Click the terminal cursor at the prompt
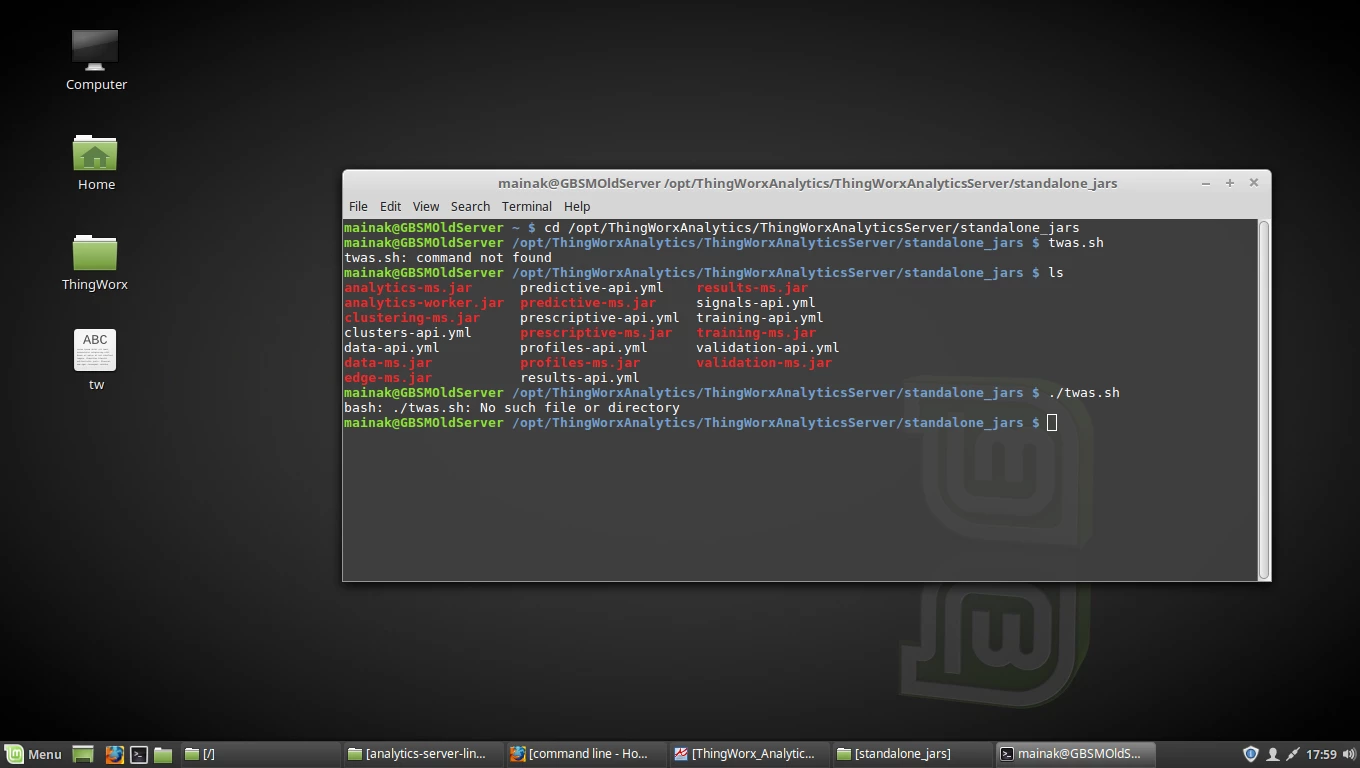The width and height of the screenshot is (1360, 768). point(1052,423)
